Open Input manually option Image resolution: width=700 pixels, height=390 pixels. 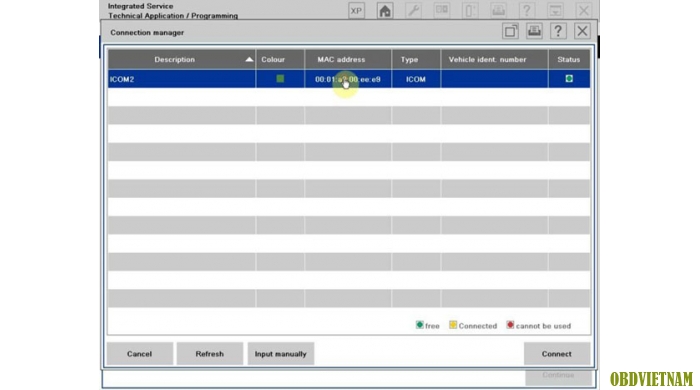pyautogui.click(x=280, y=354)
